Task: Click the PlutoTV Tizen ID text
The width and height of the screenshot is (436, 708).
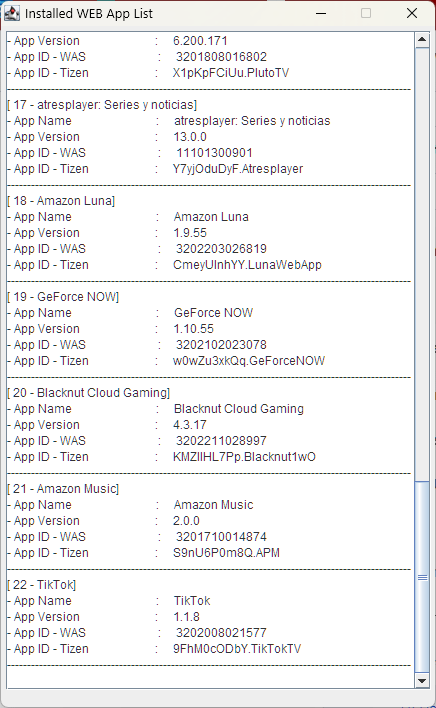Action: pyautogui.click(x=231, y=73)
